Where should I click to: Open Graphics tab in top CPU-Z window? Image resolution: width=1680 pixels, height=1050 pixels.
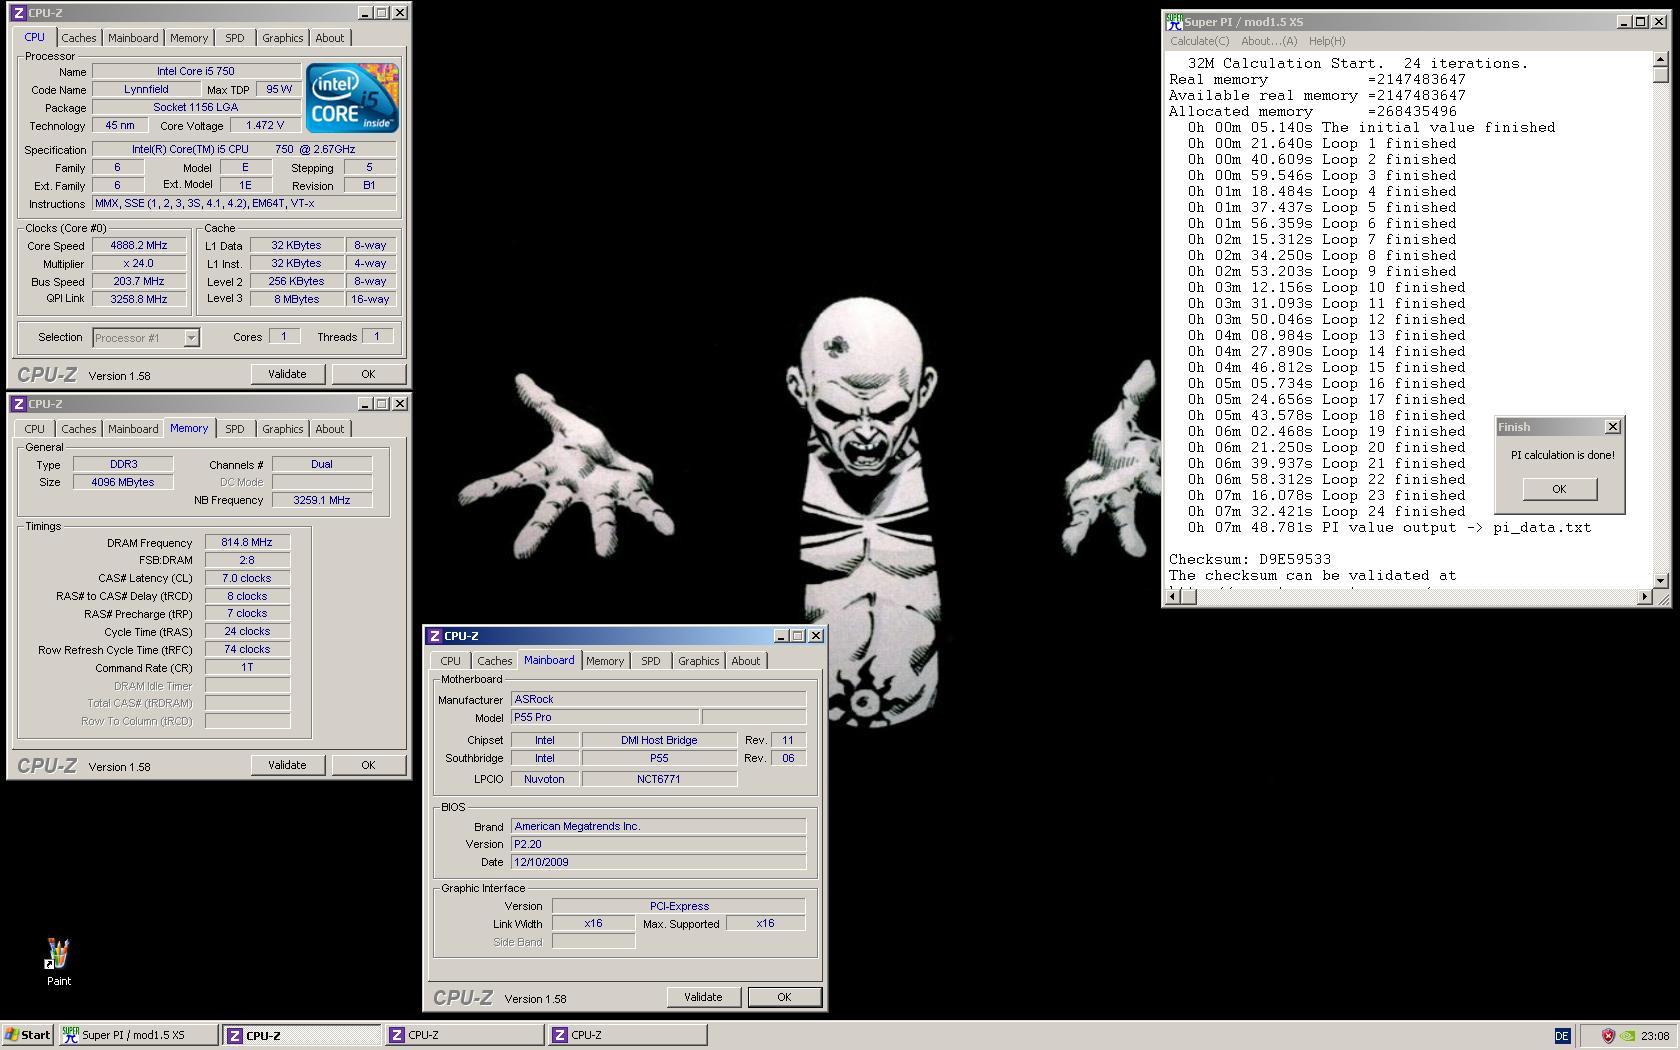click(x=282, y=38)
